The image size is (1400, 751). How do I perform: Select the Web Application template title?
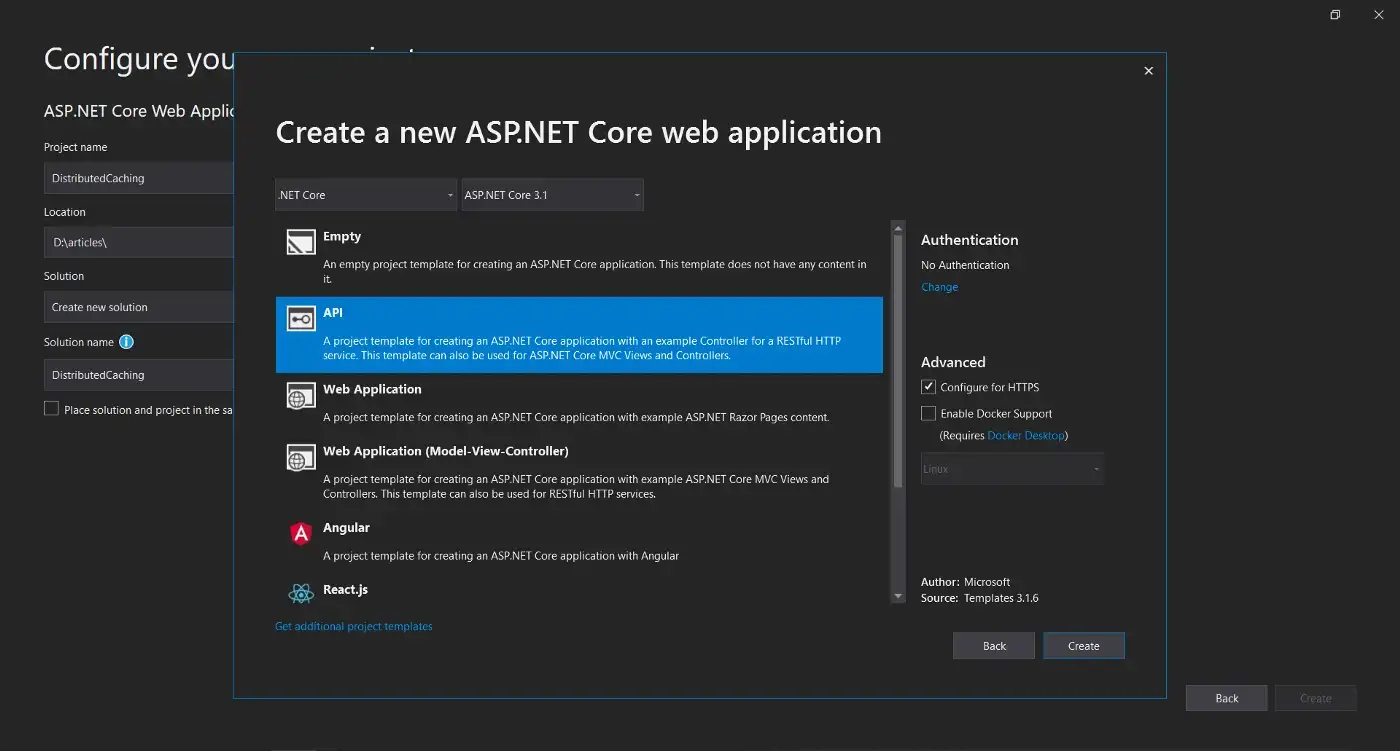pyautogui.click(x=372, y=390)
